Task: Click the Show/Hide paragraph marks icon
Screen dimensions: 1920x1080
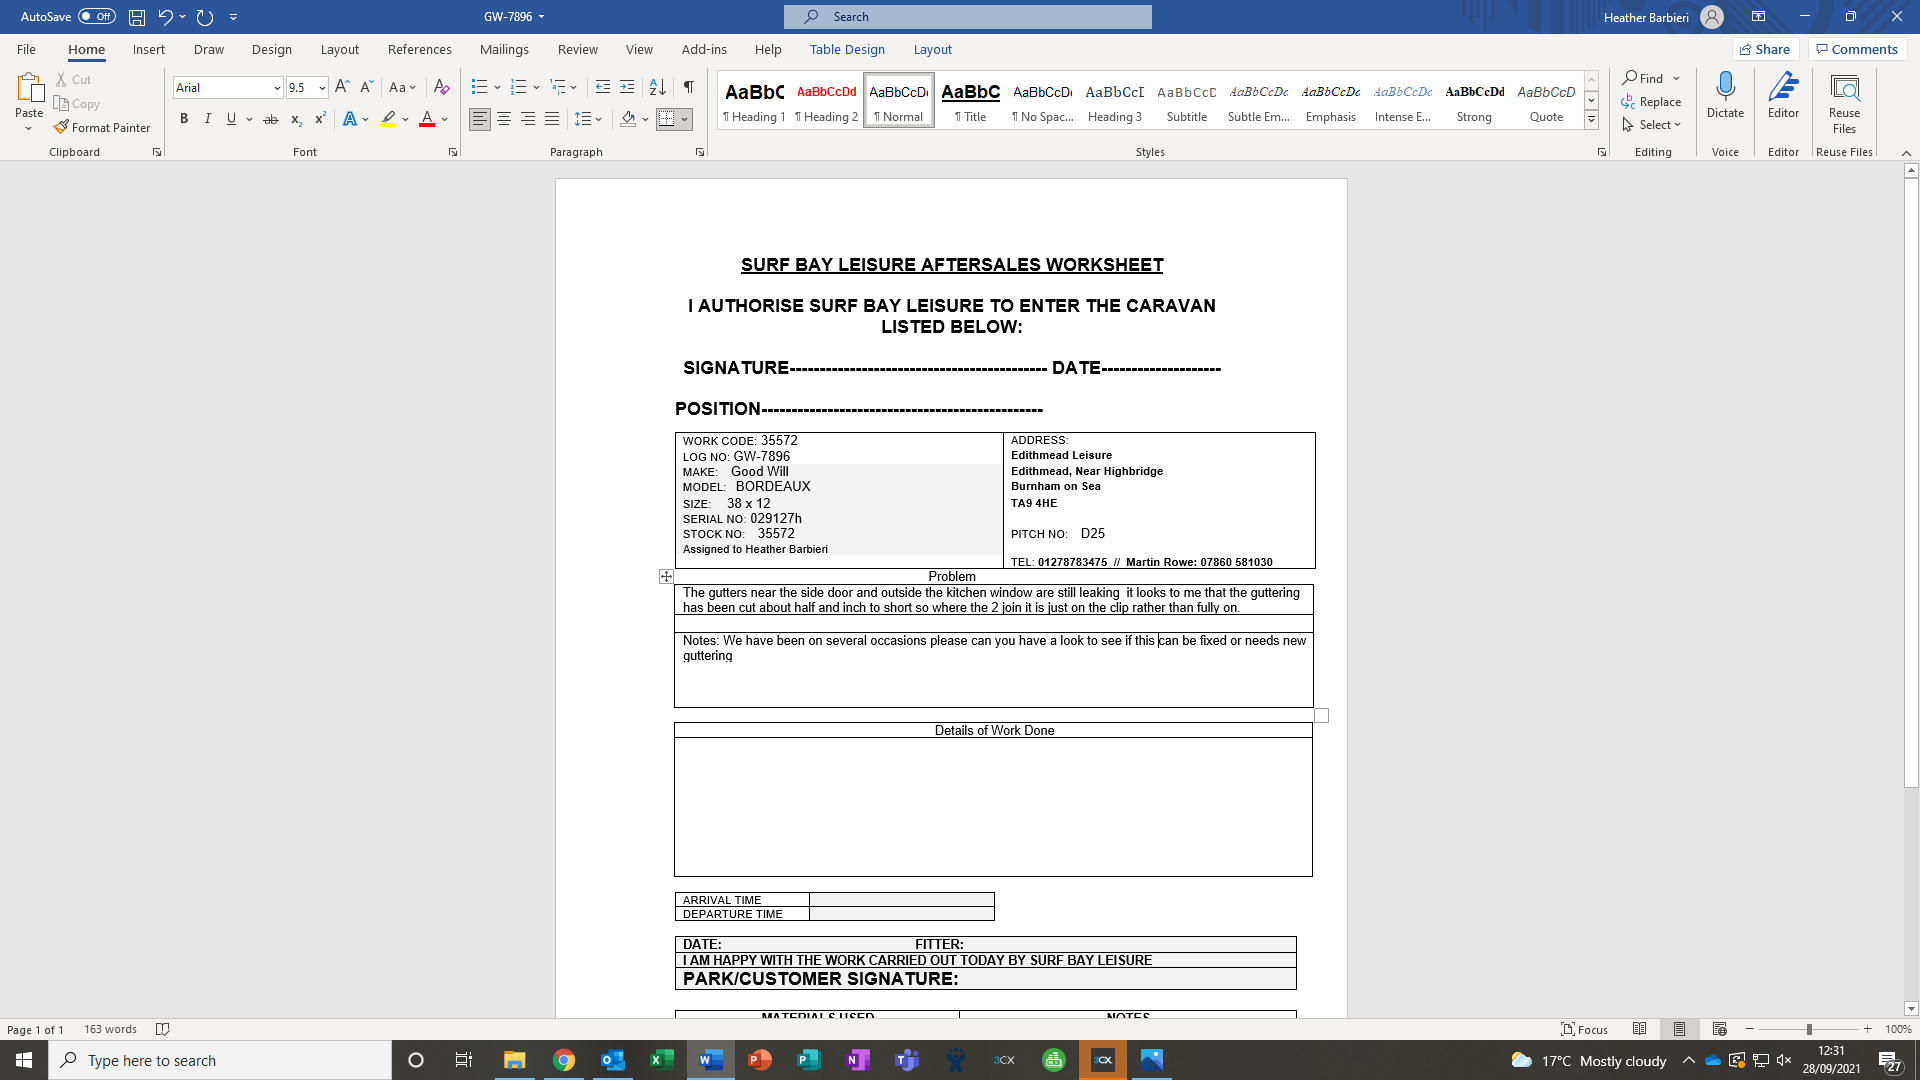Action: tap(688, 87)
